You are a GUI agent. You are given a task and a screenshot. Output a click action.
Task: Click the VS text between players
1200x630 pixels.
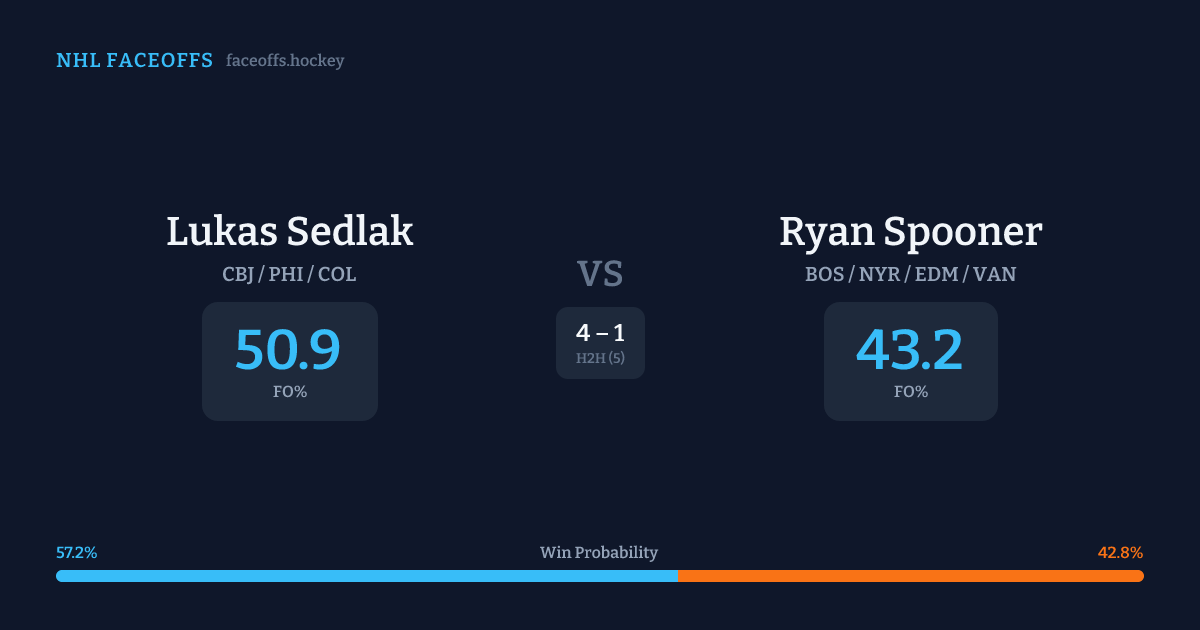point(600,274)
